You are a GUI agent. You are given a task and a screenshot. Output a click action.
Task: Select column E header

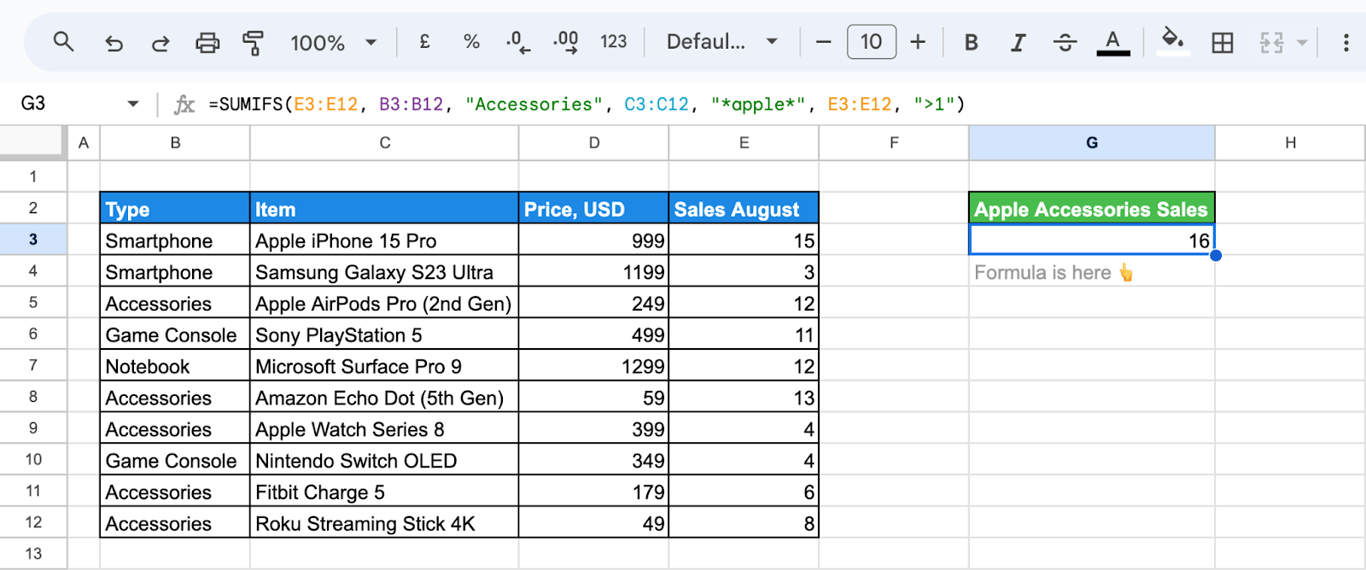click(x=744, y=143)
